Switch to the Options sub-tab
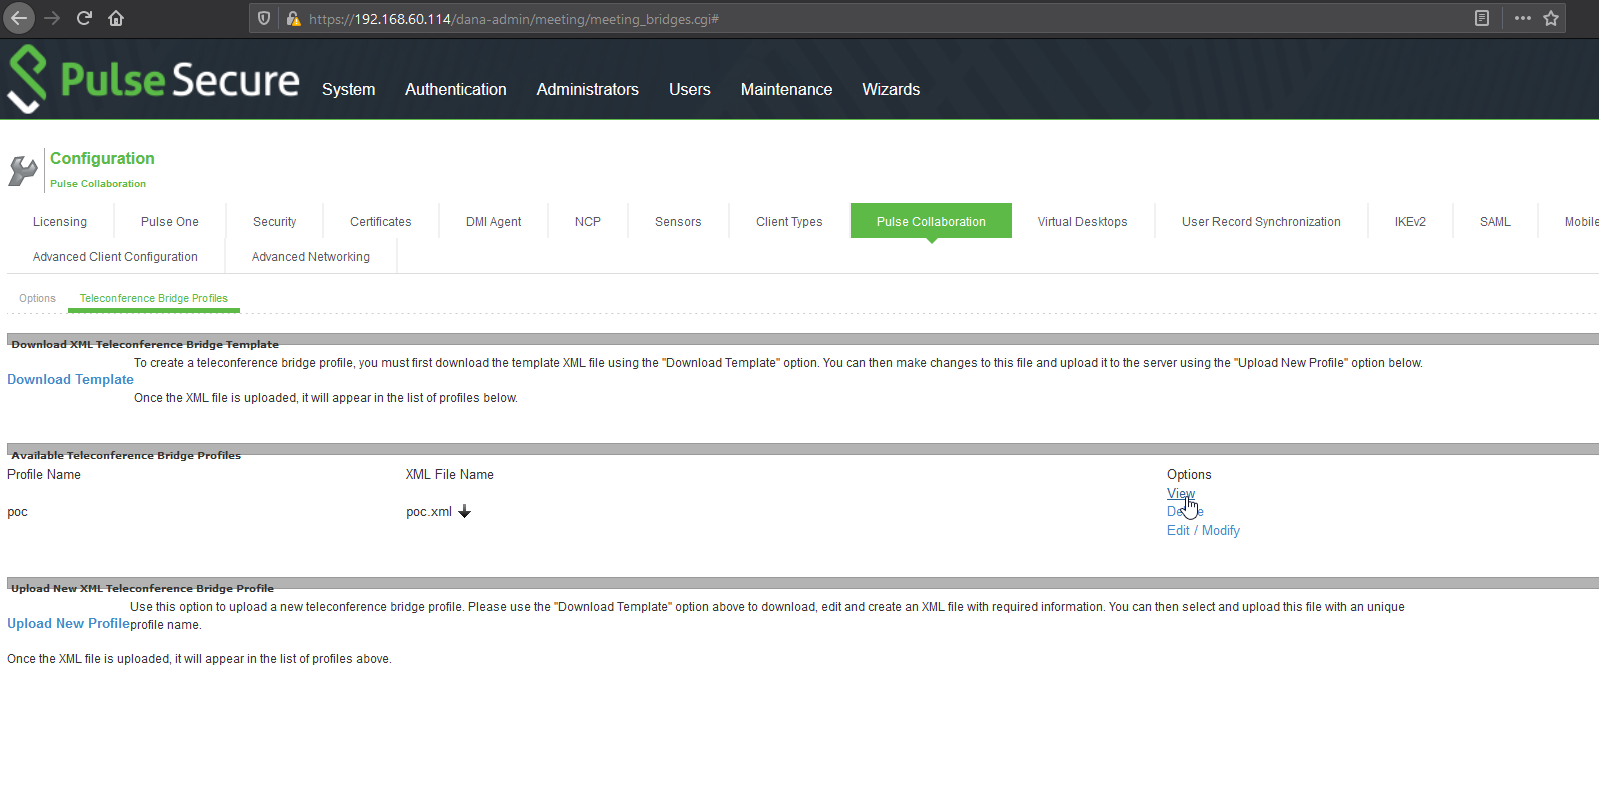 tap(37, 298)
